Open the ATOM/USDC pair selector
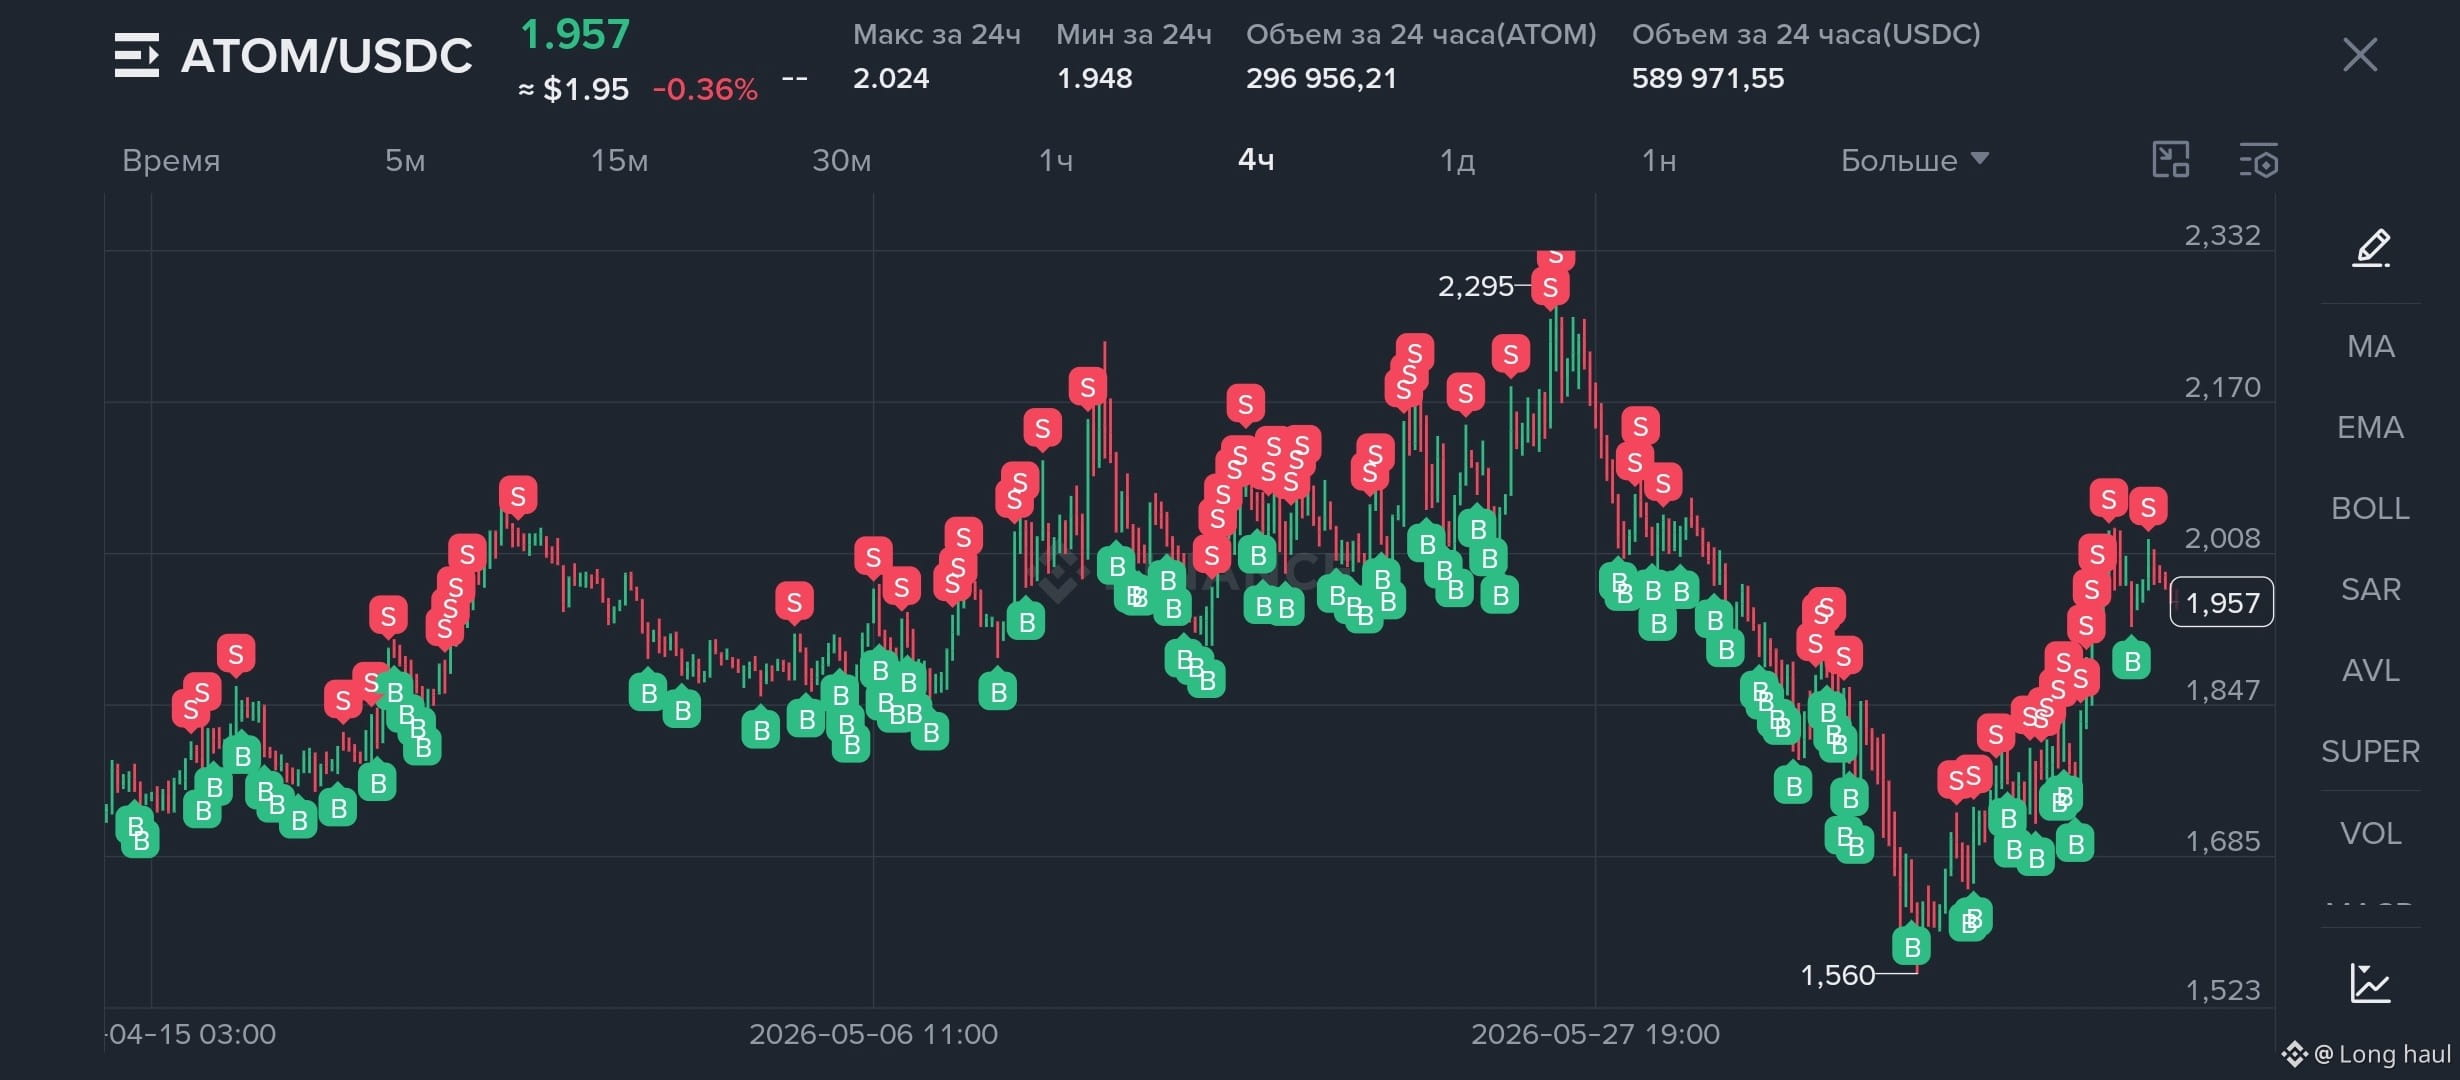2460x1080 pixels. point(326,56)
